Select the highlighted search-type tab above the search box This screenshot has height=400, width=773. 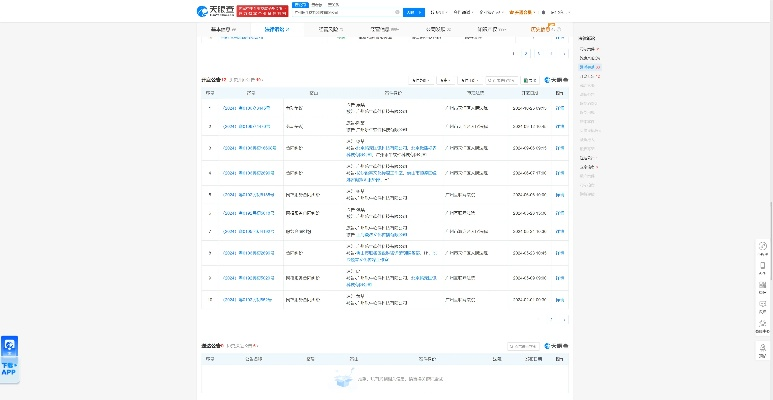pyautogui.click(x=300, y=4)
